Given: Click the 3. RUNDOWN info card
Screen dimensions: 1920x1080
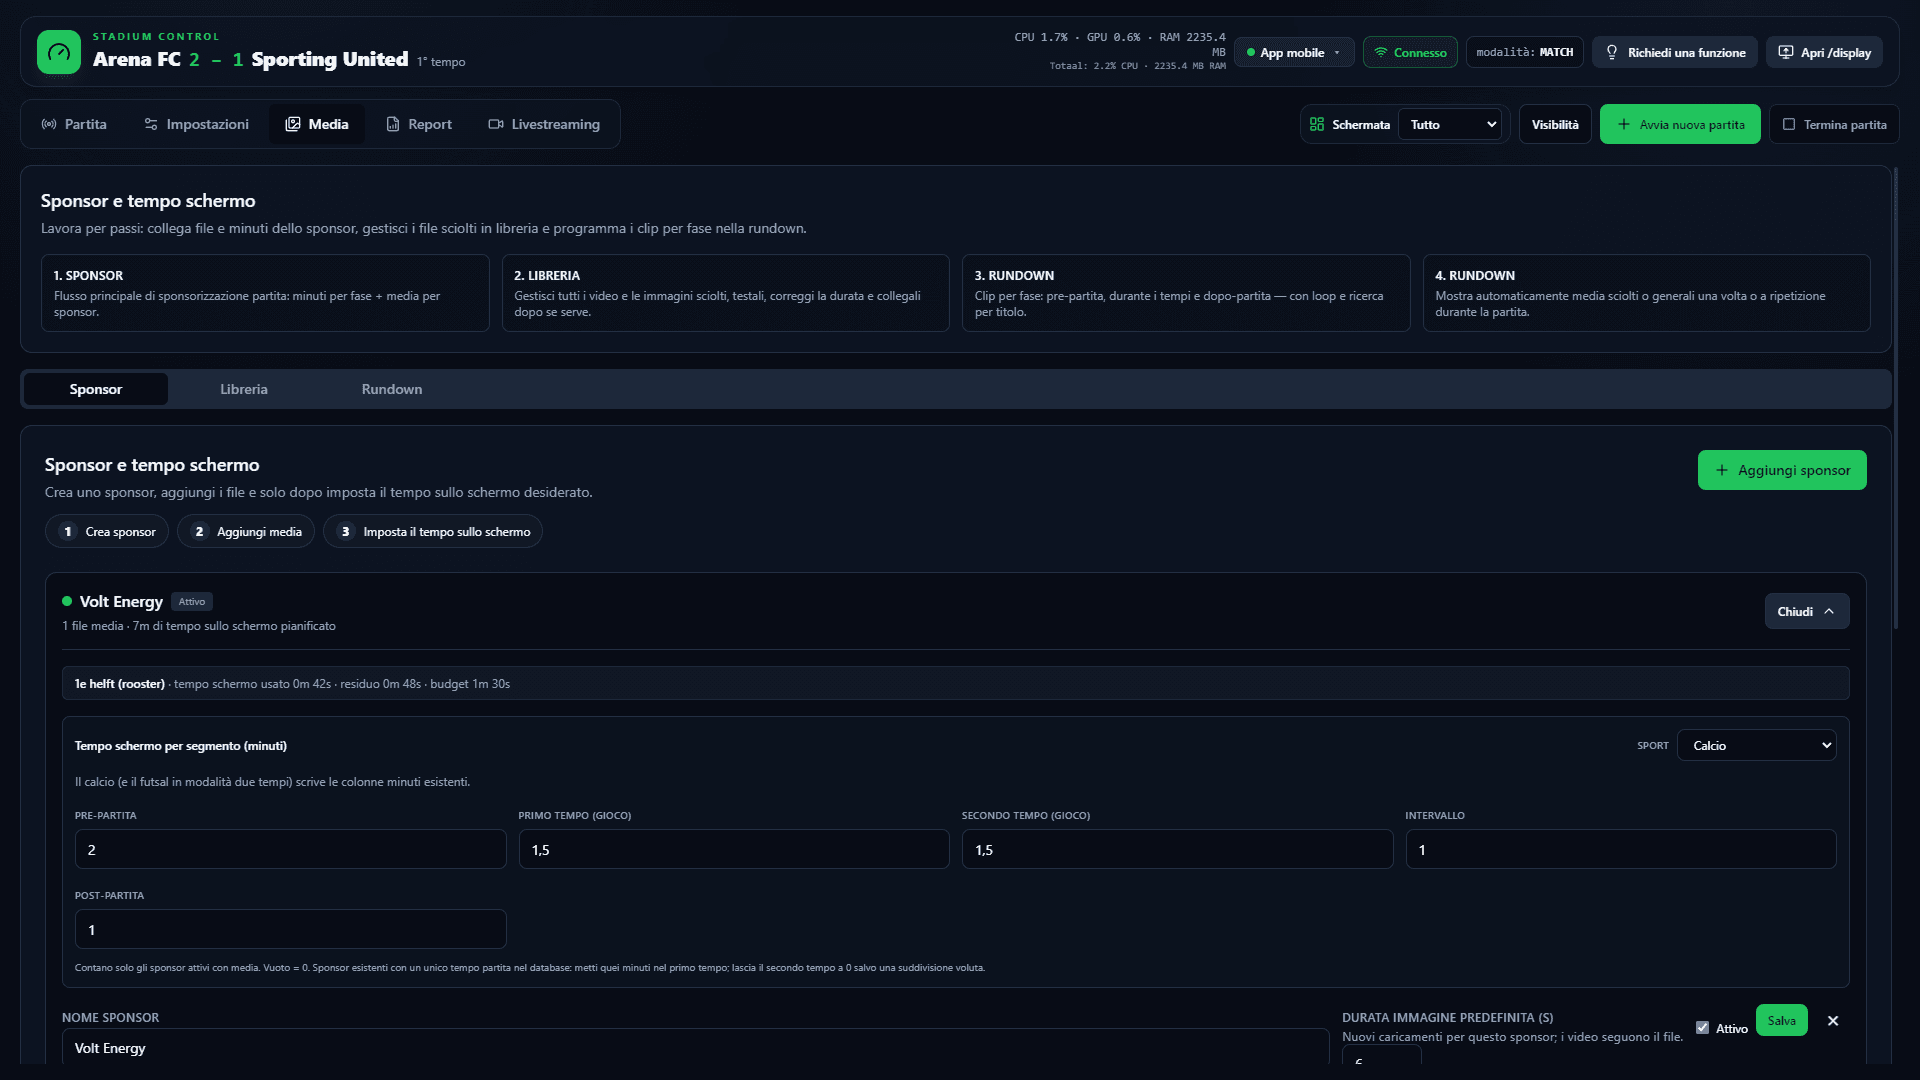Looking at the screenshot, I should coord(1186,293).
